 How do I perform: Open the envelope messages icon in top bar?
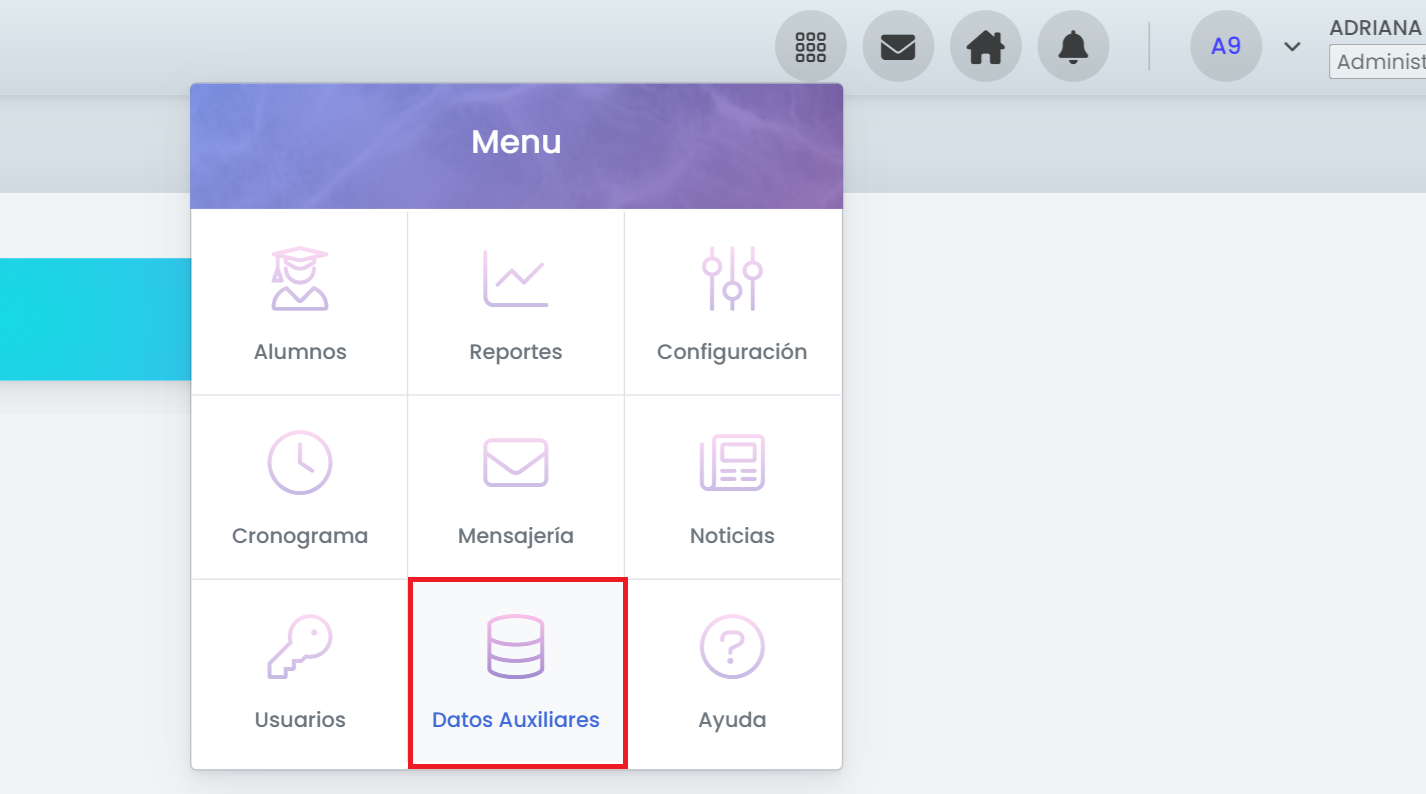click(x=898, y=47)
